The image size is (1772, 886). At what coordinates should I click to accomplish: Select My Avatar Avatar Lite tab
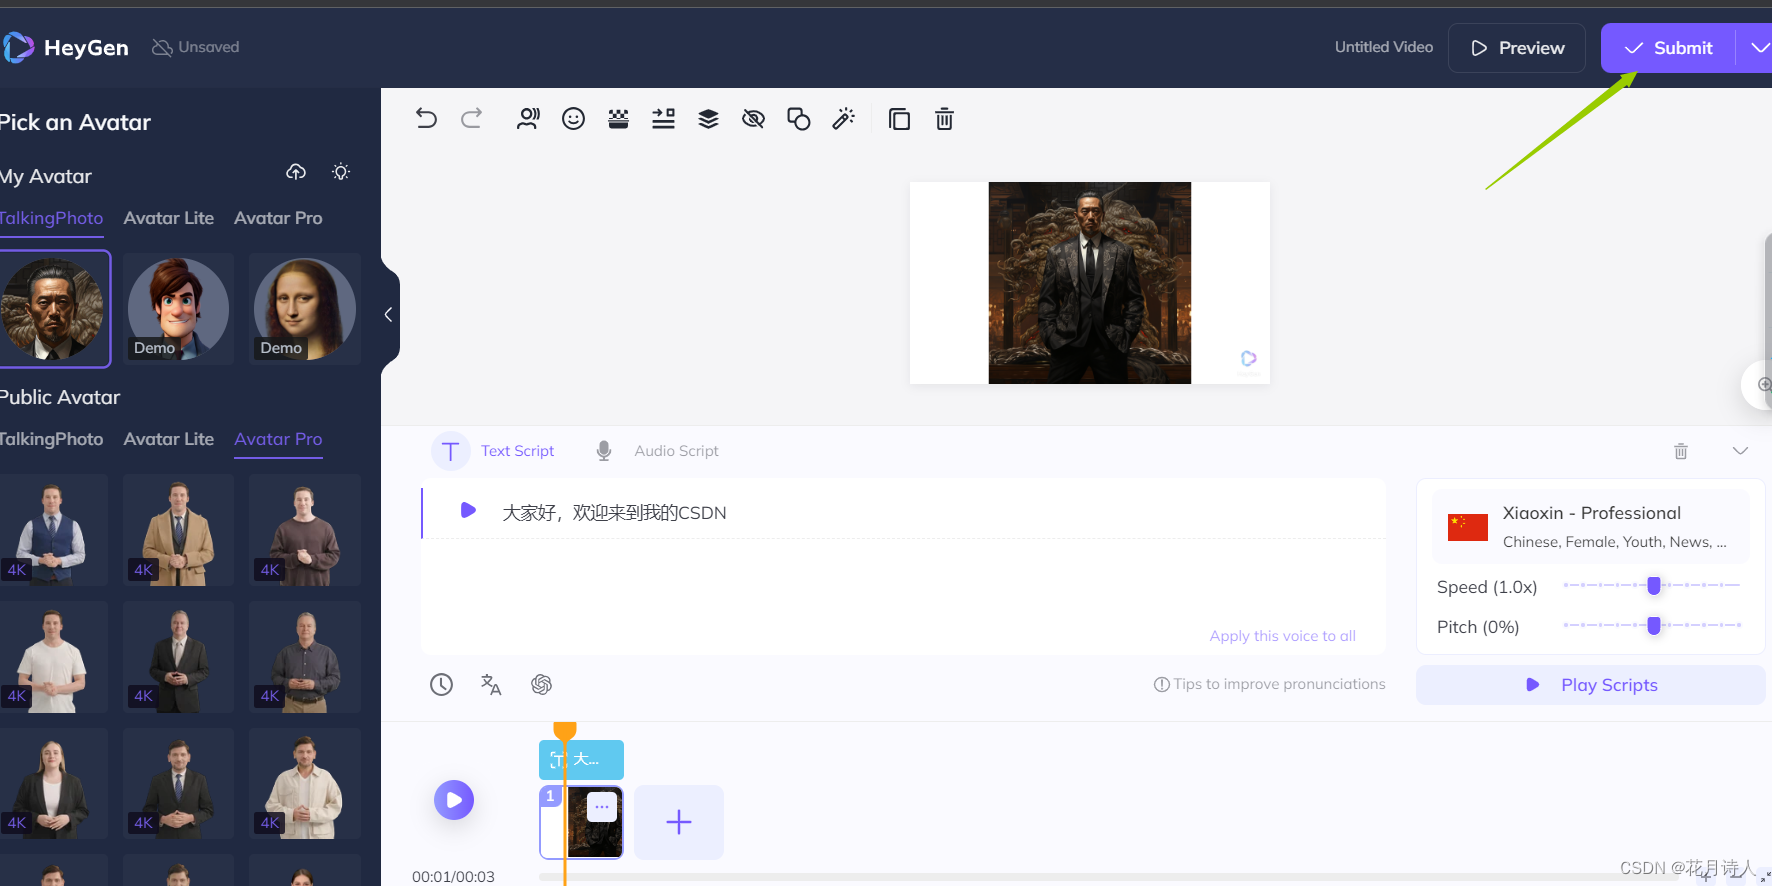pyautogui.click(x=169, y=218)
